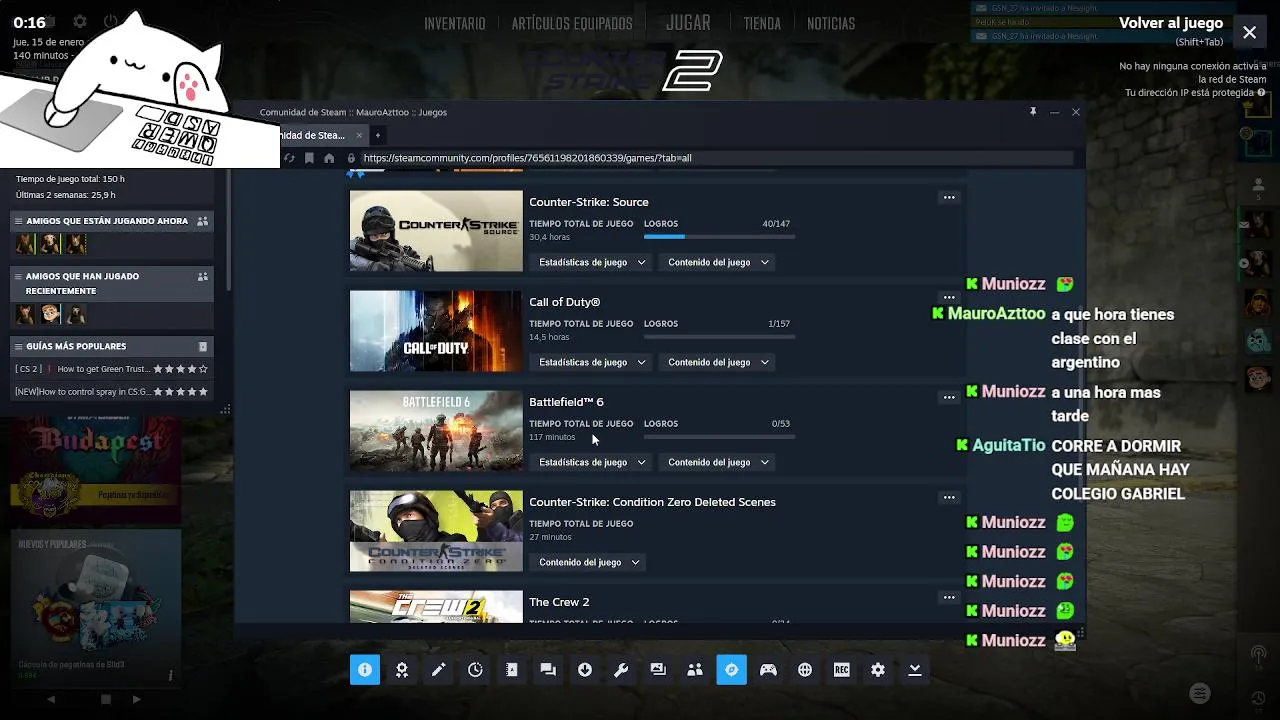Open the guides booklet icon in overlay bar
This screenshot has width=1280, height=720.
(x=512, y=670)
